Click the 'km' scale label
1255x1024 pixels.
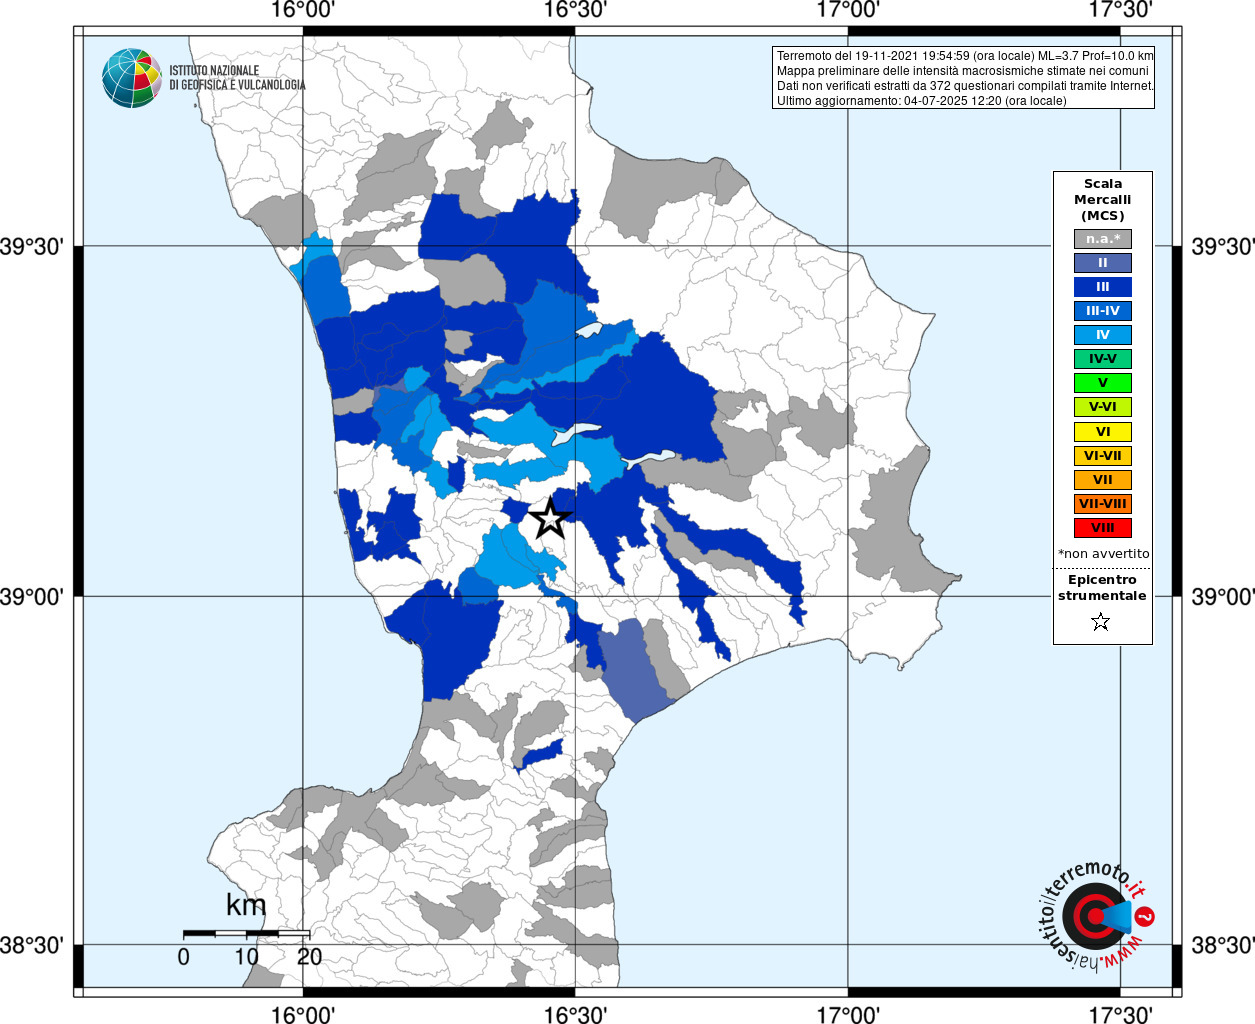[246, 905]
